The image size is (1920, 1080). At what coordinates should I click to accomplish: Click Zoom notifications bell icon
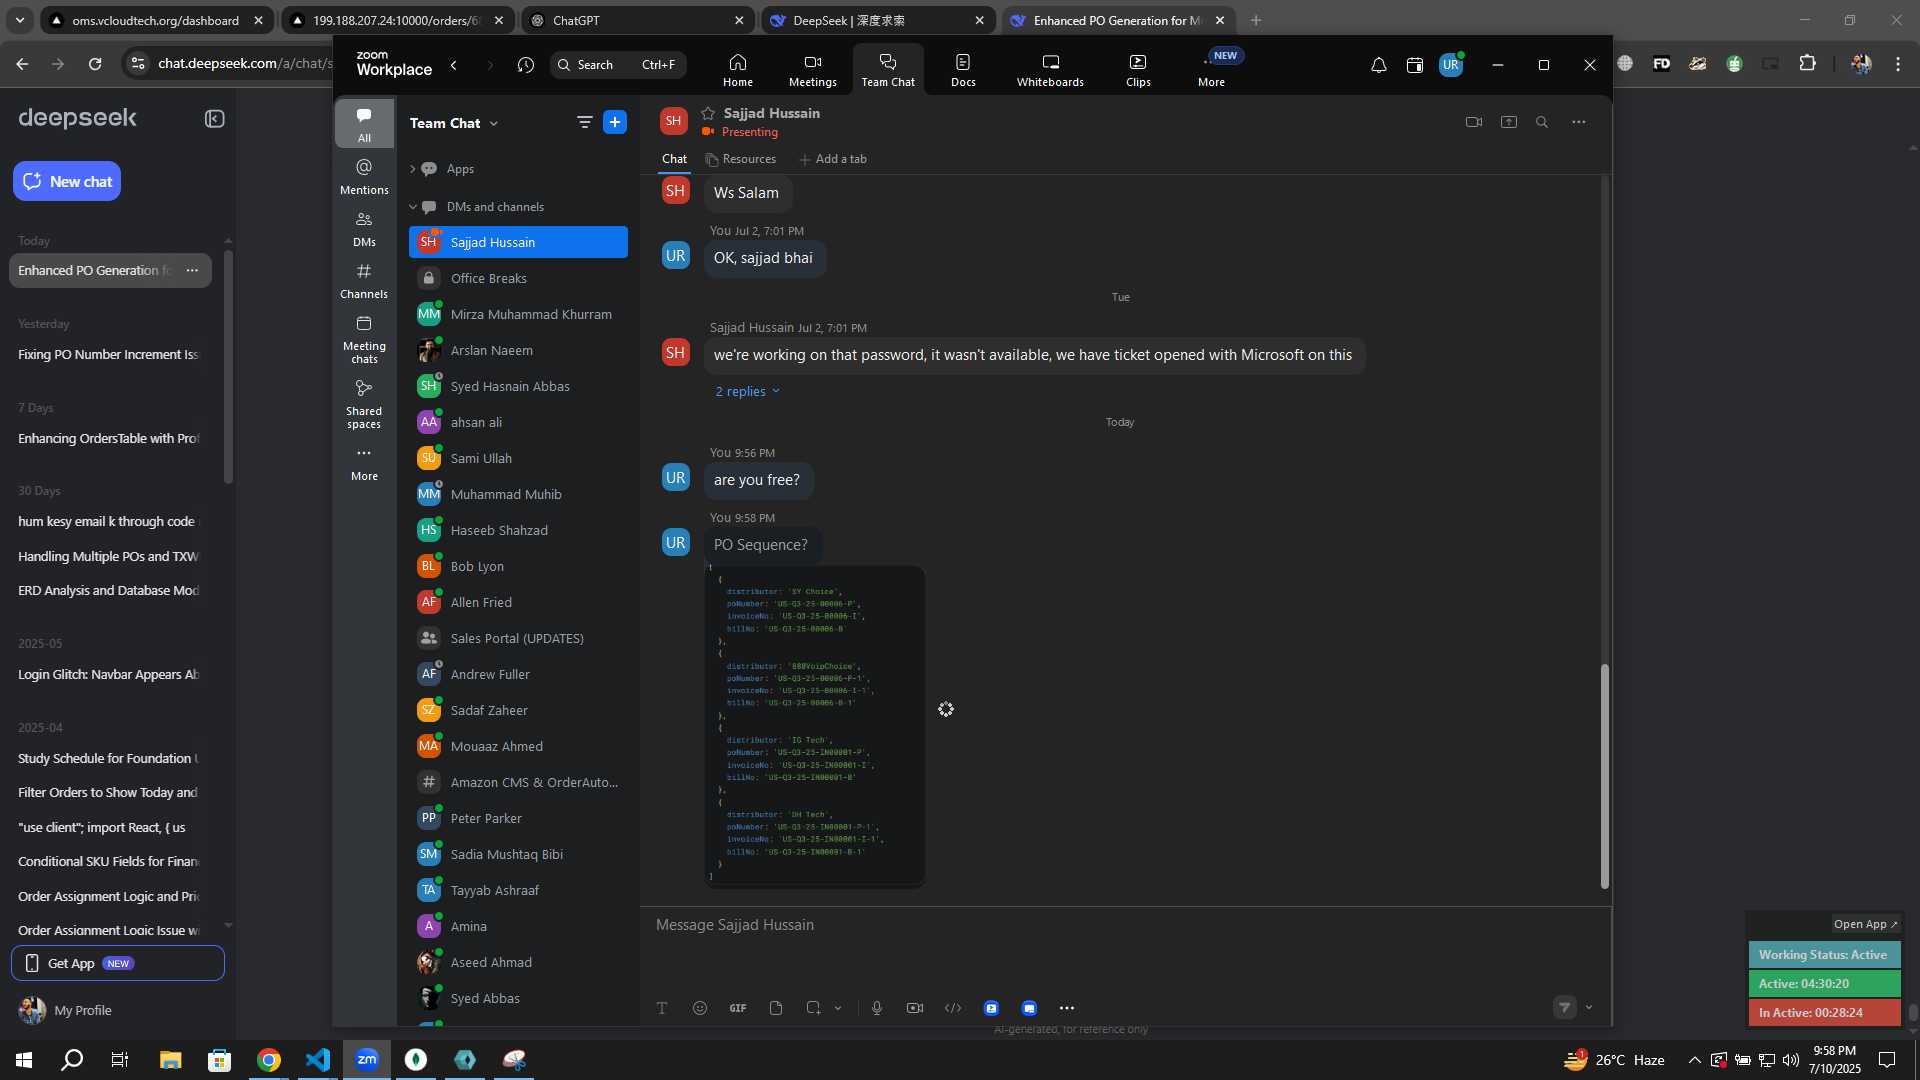[x=1378, y=65]
